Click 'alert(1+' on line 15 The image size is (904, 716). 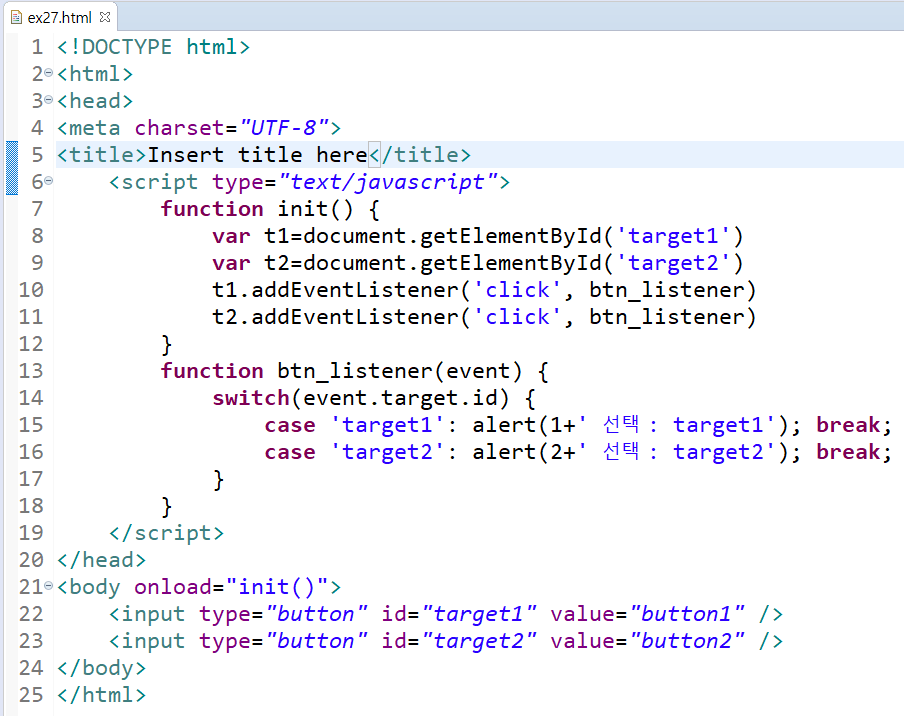point(525,425)
